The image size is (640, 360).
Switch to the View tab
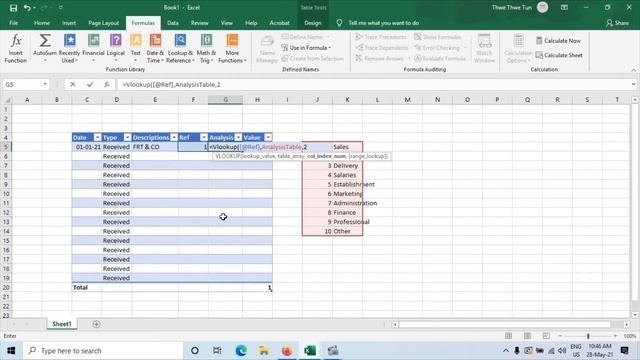point(227,23)
